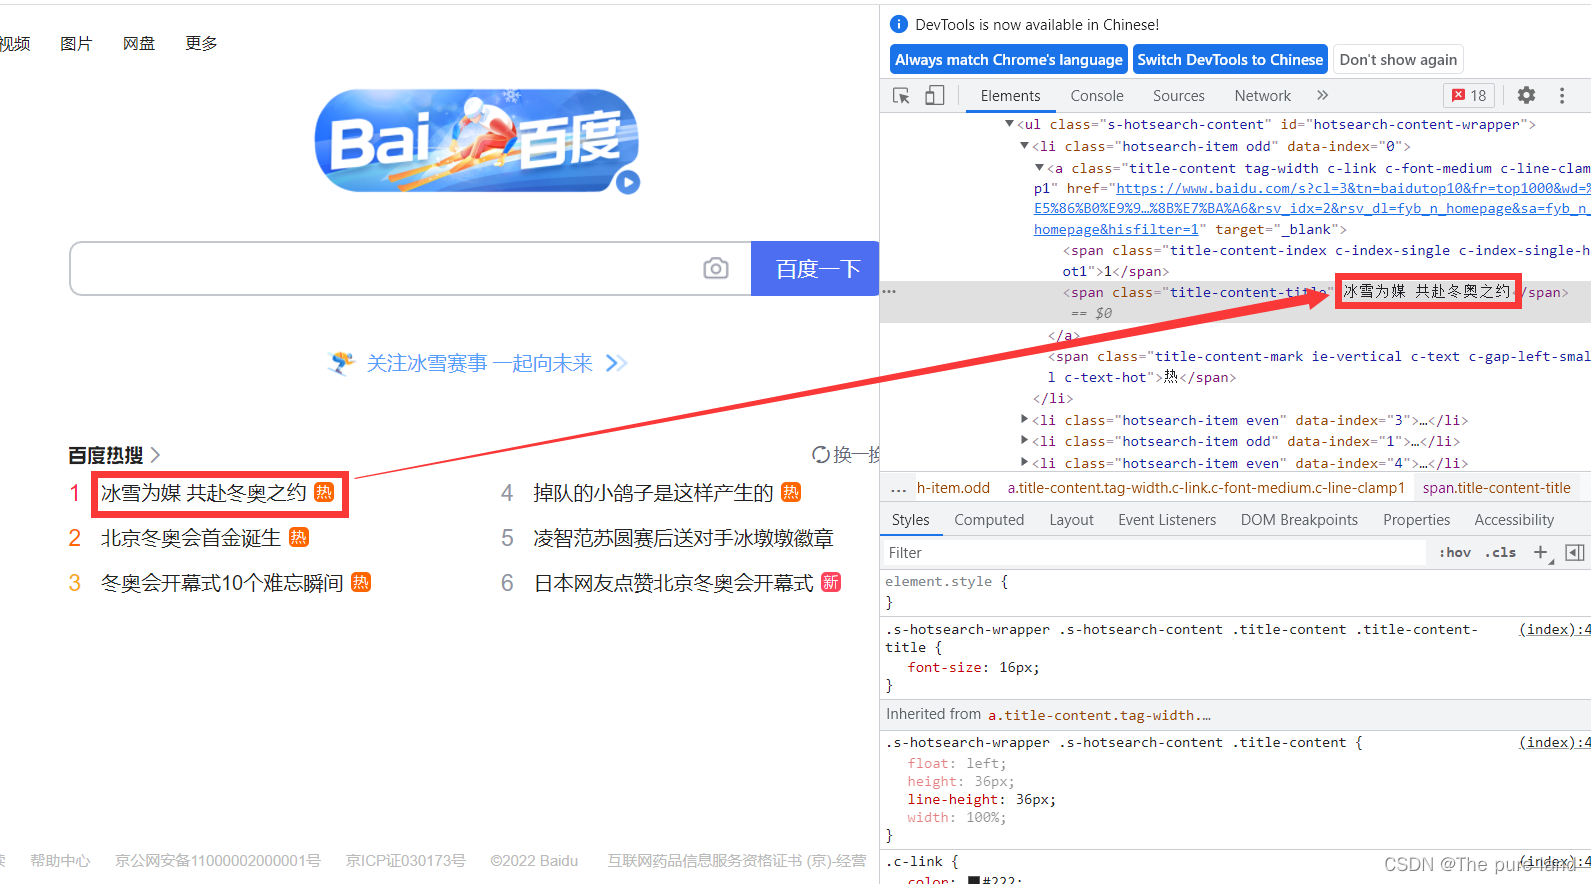This screenshot has width=1591, height=884.
Task: Toggle device toolbar icon in DevTools
Action: pyautogui.click(x=934, y=95)
